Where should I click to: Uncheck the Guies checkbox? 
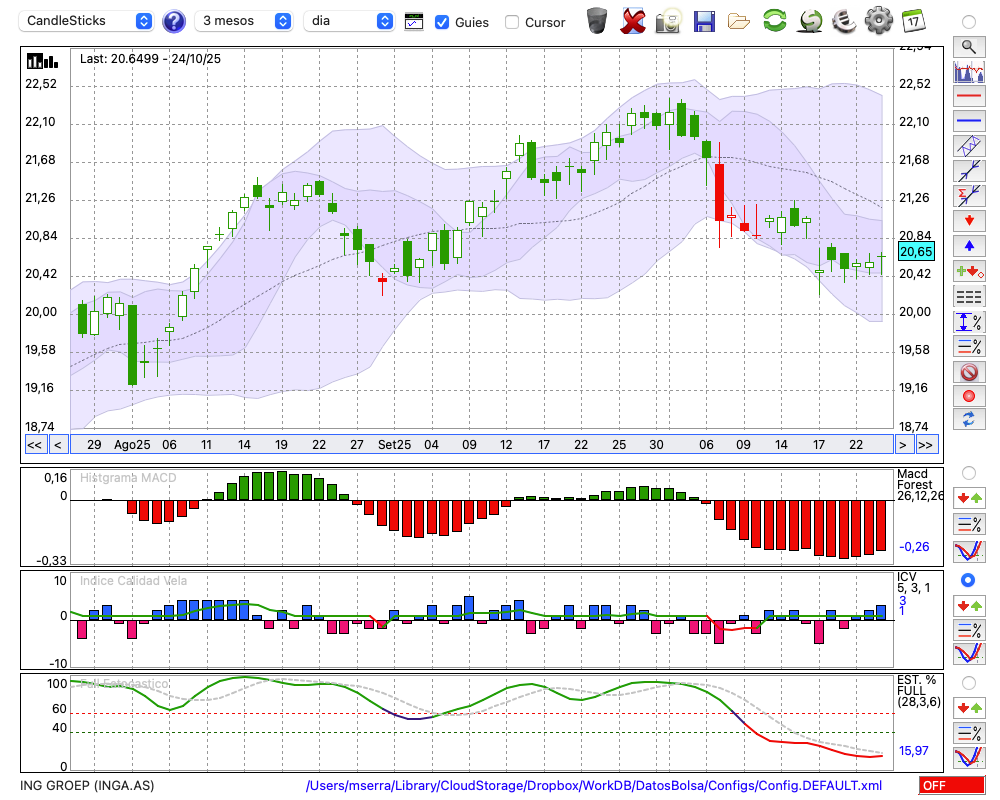pos(442,22)
